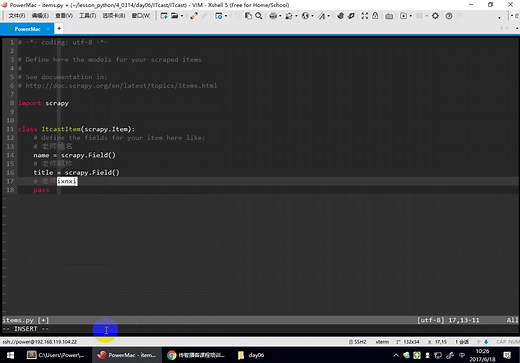The height and width of the screenshot is (363, 520).
Task: Click the blue down arrow in status bar
Action: click(x=486, y=342)
